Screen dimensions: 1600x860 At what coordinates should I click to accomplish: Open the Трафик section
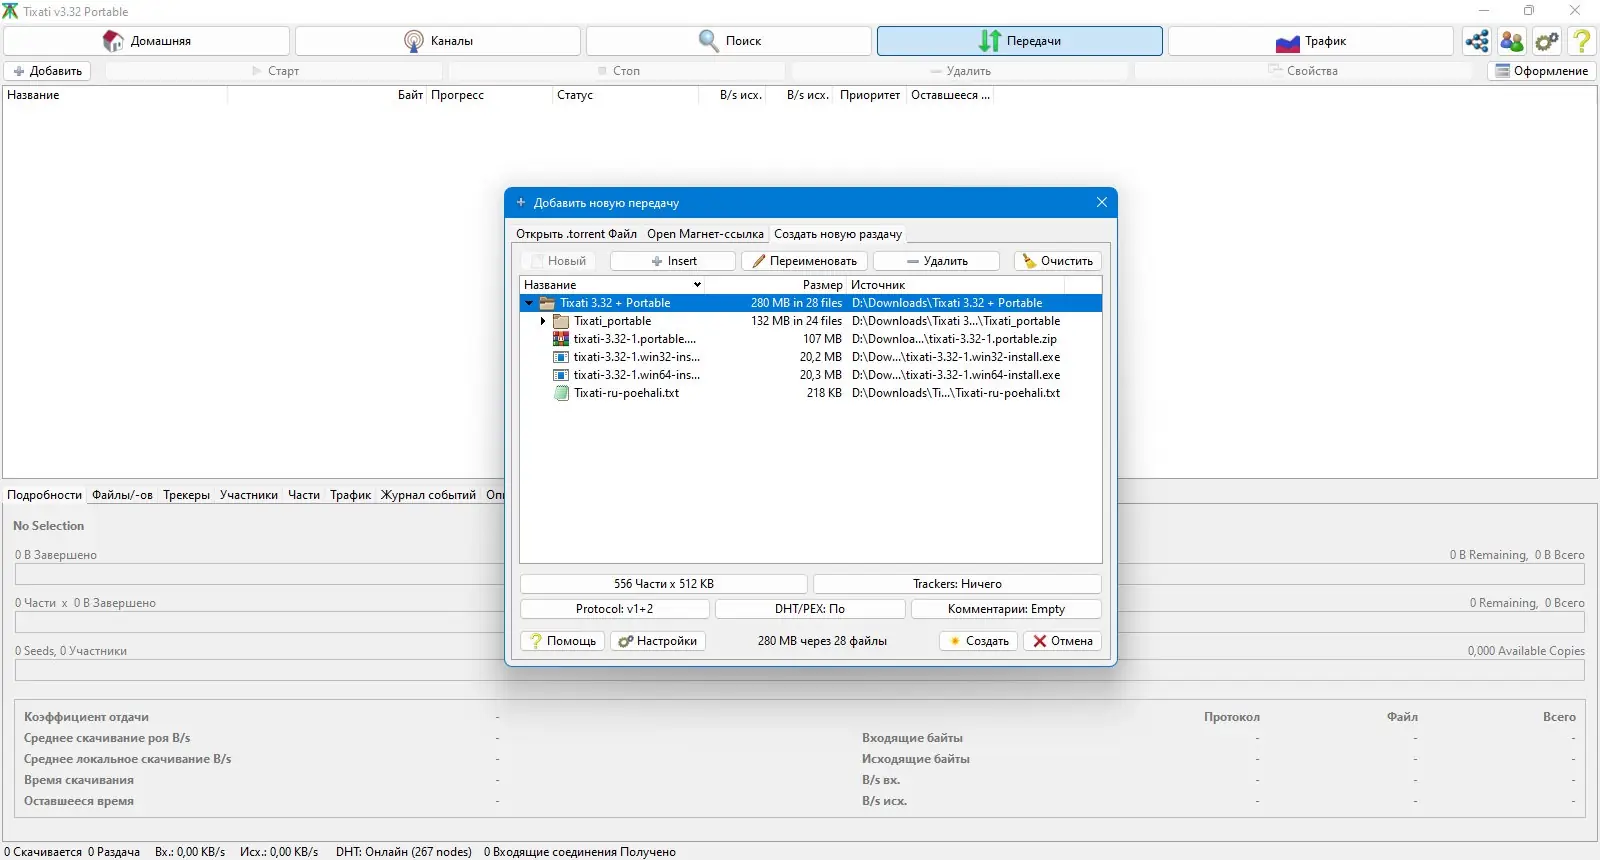click(x=1311, y=41)
